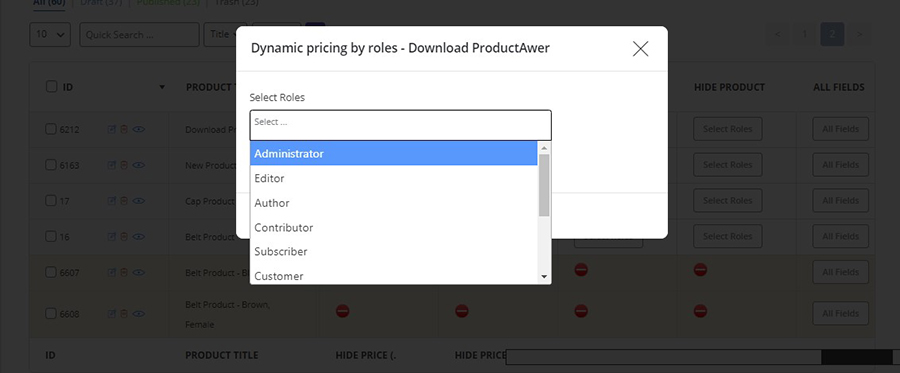Toggle the select-all checkbox next to ID header

click(x=51, y=87)
